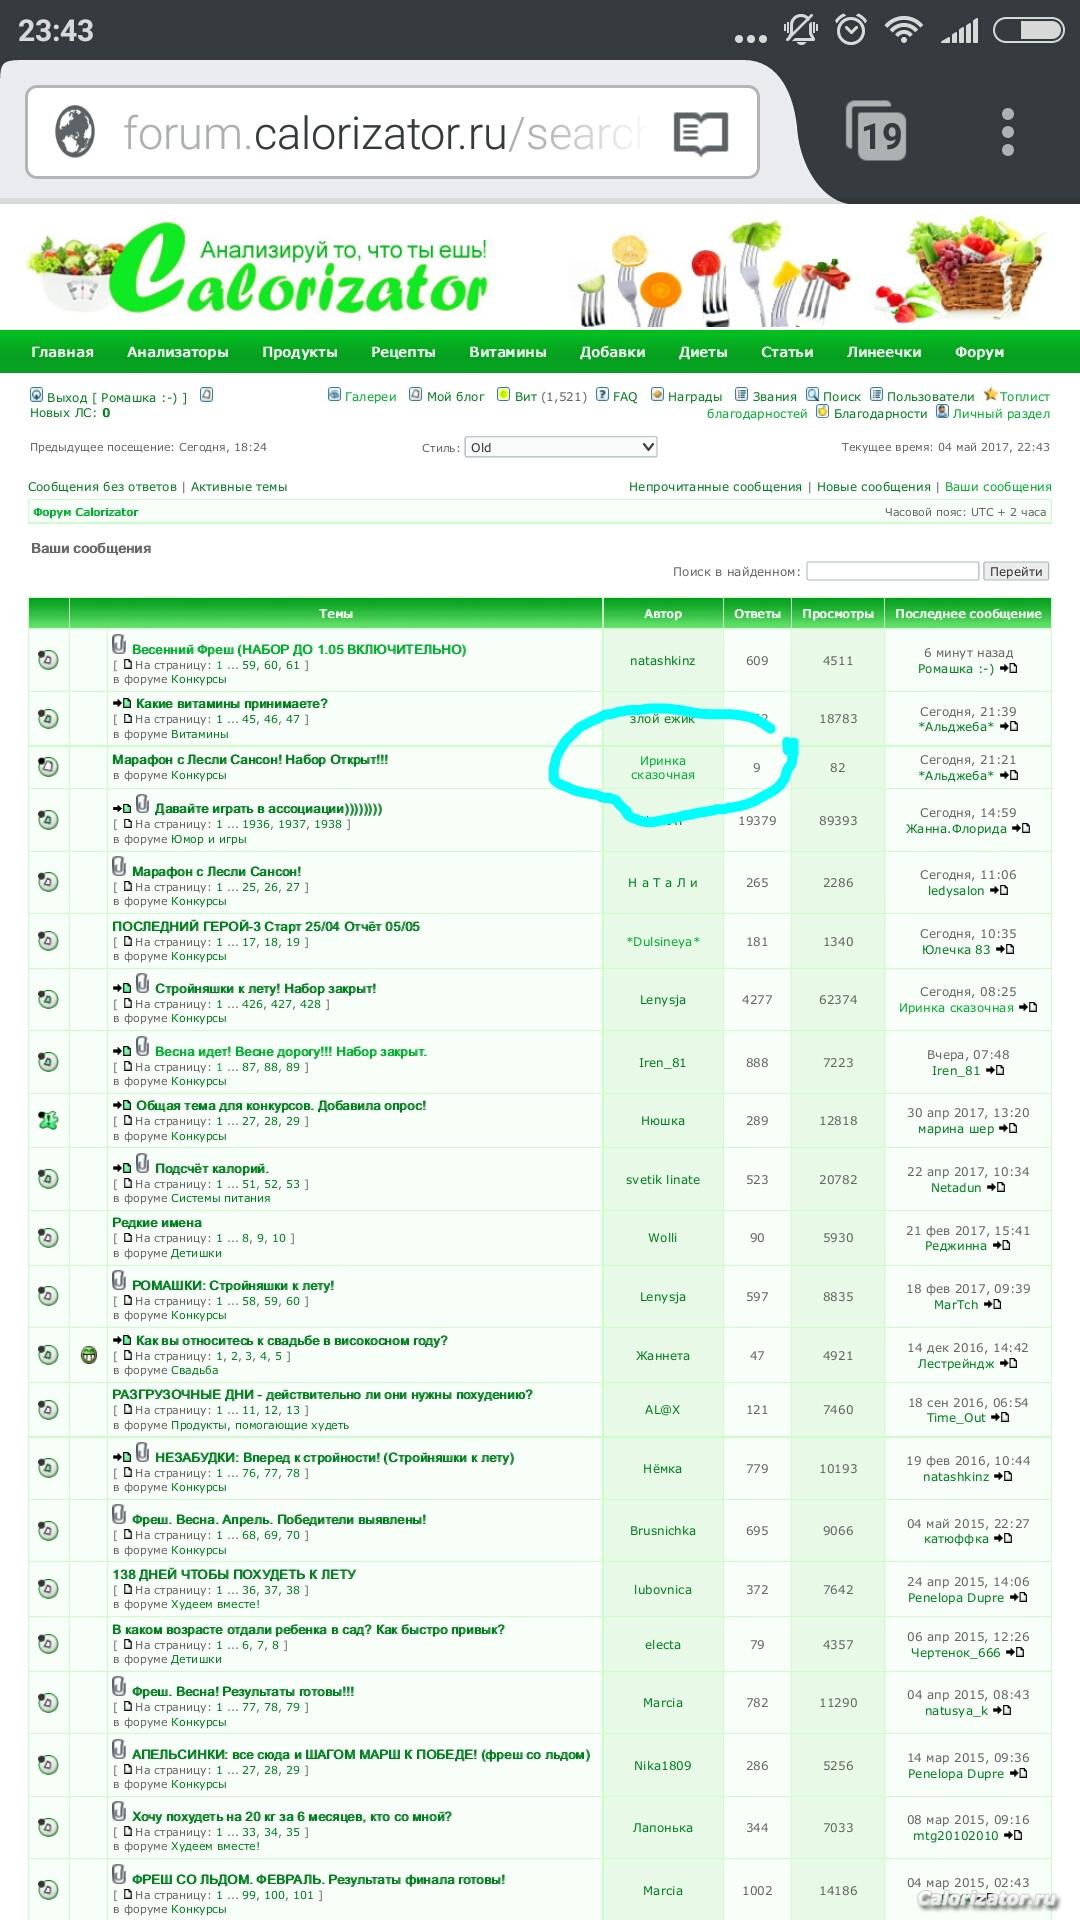Screen dimensions: 1080x1920
Task: Open the Анализаторы menu item
Action: [x=177, y=352]
